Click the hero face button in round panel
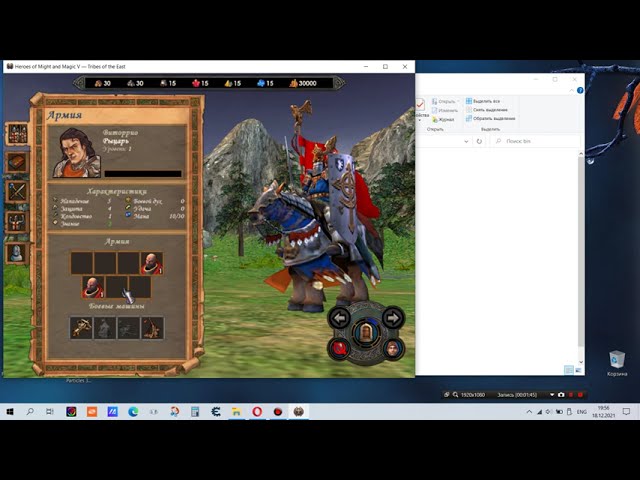 (x=392, y=349)
